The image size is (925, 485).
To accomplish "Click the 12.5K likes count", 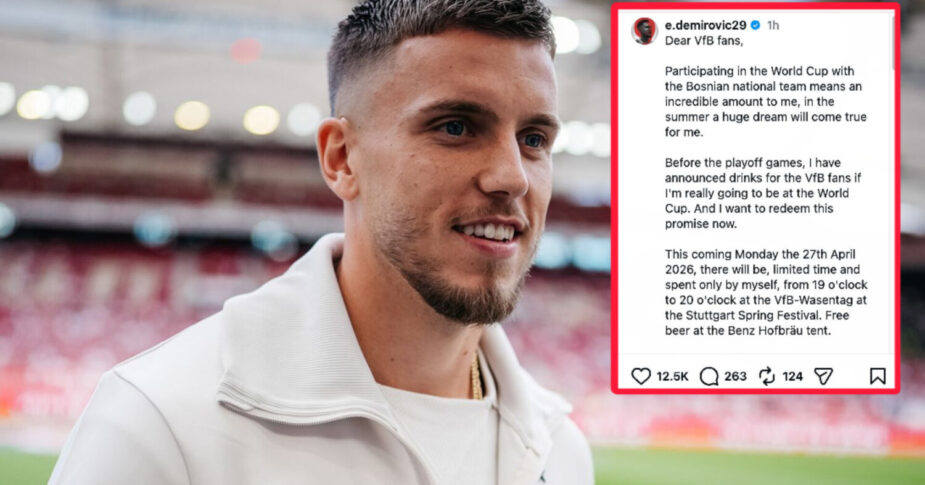I will pyautogui.click(x=672, y=376).
